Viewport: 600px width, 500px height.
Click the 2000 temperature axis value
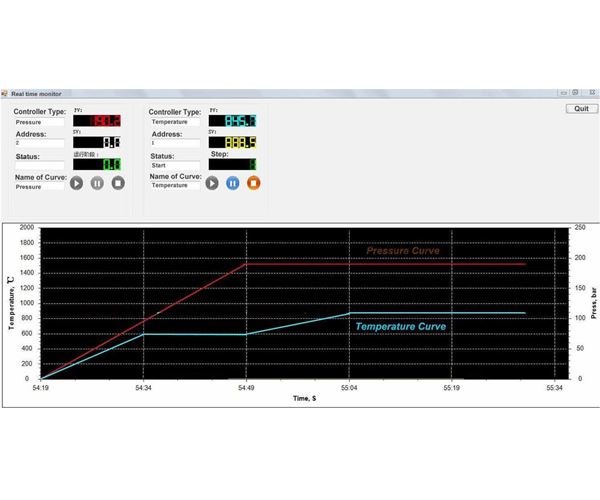pos(27,227)
